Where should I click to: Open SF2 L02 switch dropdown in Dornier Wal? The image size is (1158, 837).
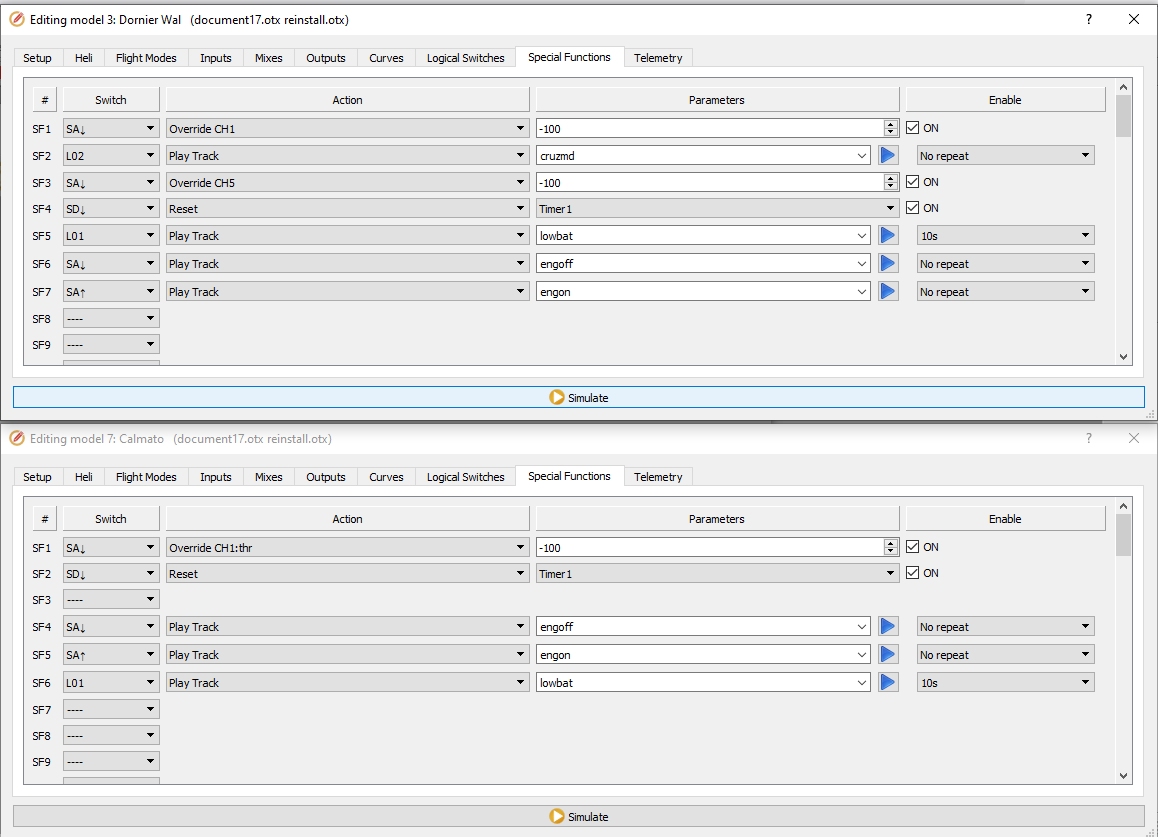click(111, 156)
